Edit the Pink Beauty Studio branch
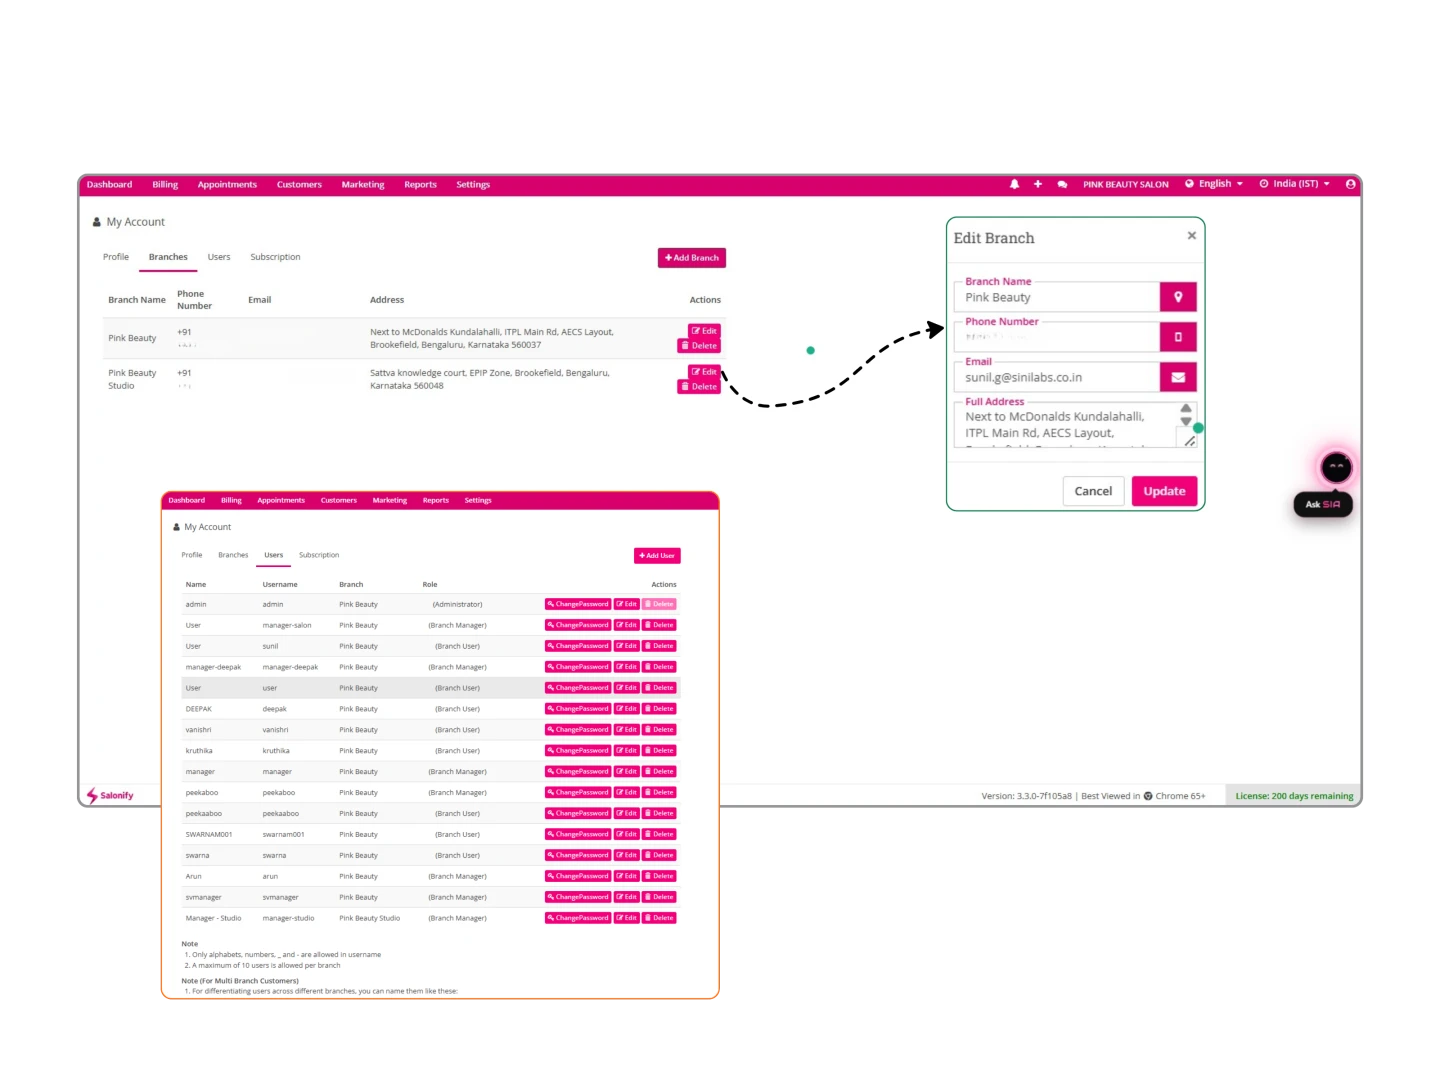Screen dimensions: 1440x1080 click(704, 372)
